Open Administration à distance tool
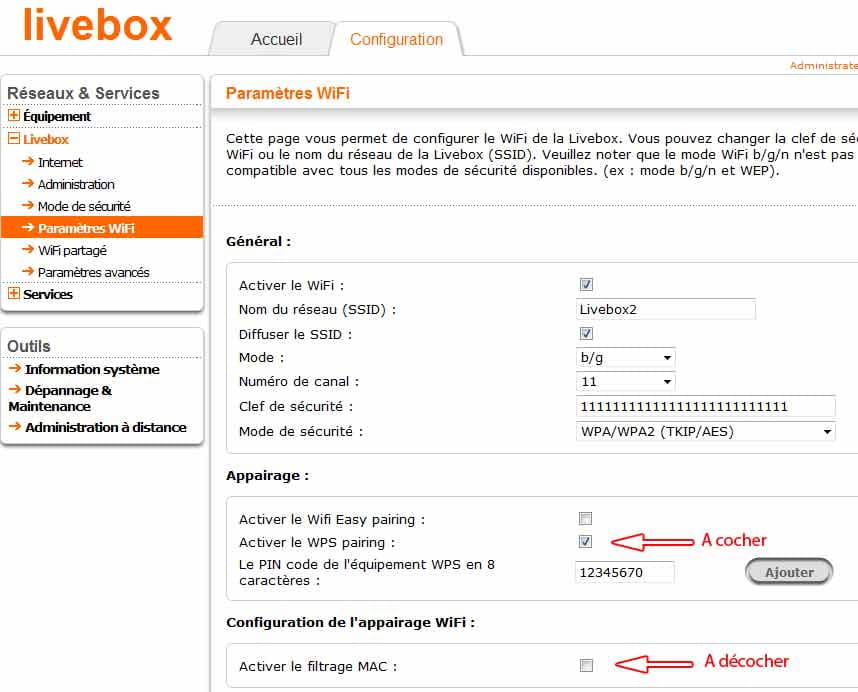 [106, 427]
